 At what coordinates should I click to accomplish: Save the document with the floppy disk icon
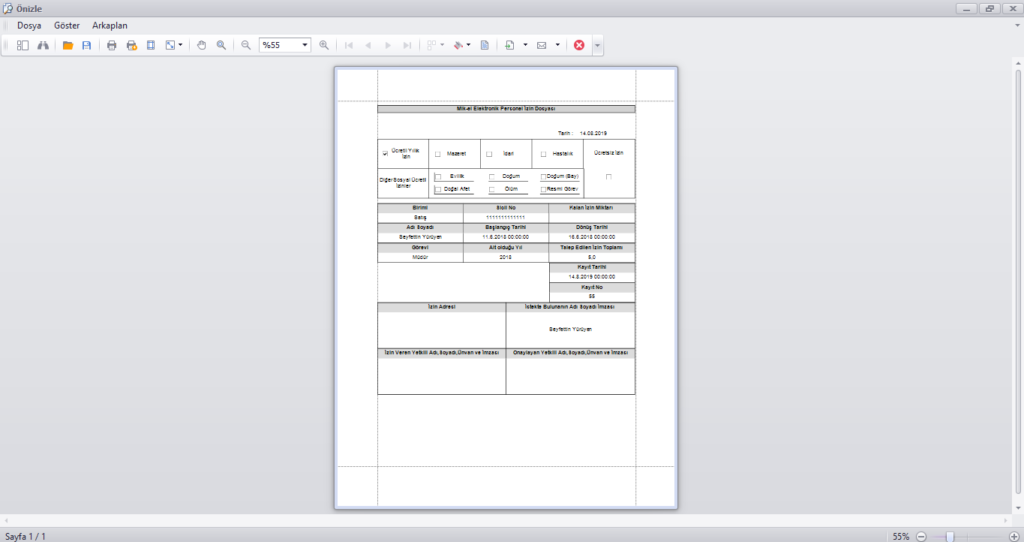tap(87, 45)
